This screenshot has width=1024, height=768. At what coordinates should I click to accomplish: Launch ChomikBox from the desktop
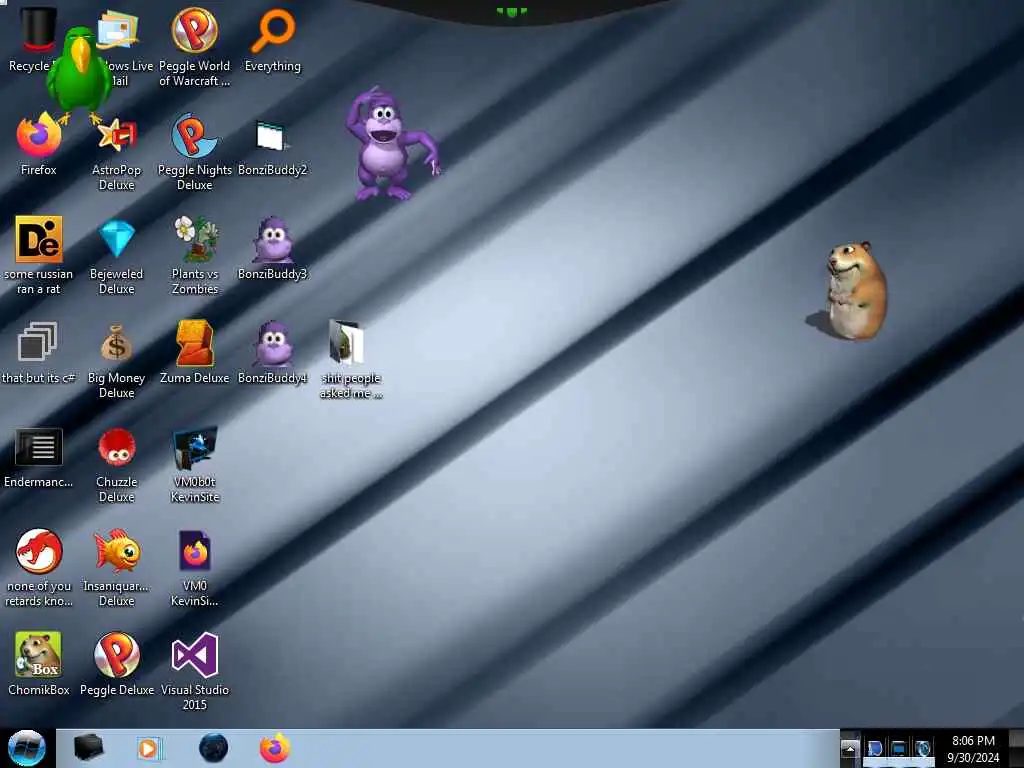click(39, 654)
